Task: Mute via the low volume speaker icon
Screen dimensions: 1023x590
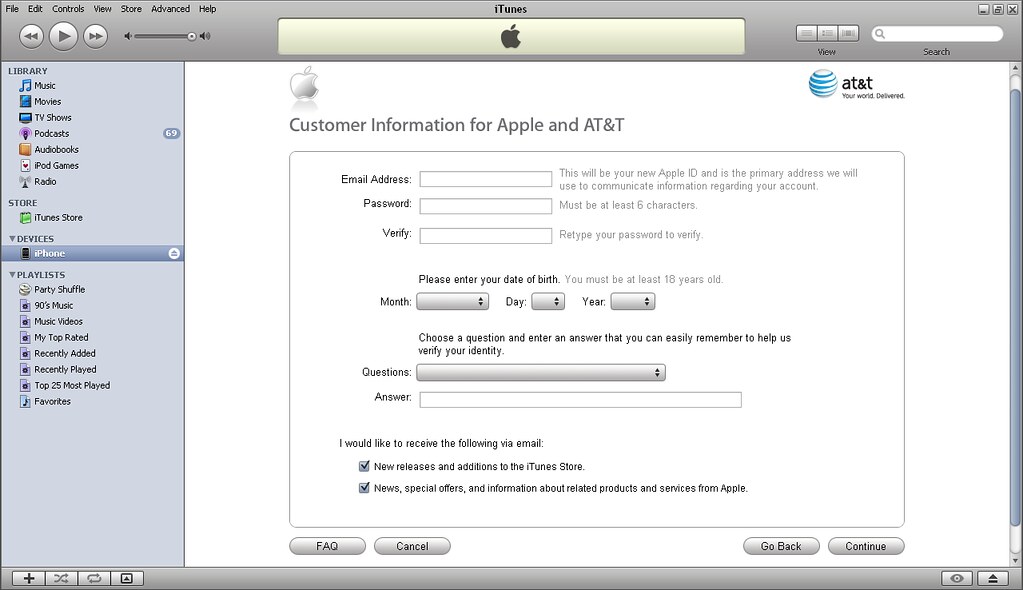Action: 128,36
